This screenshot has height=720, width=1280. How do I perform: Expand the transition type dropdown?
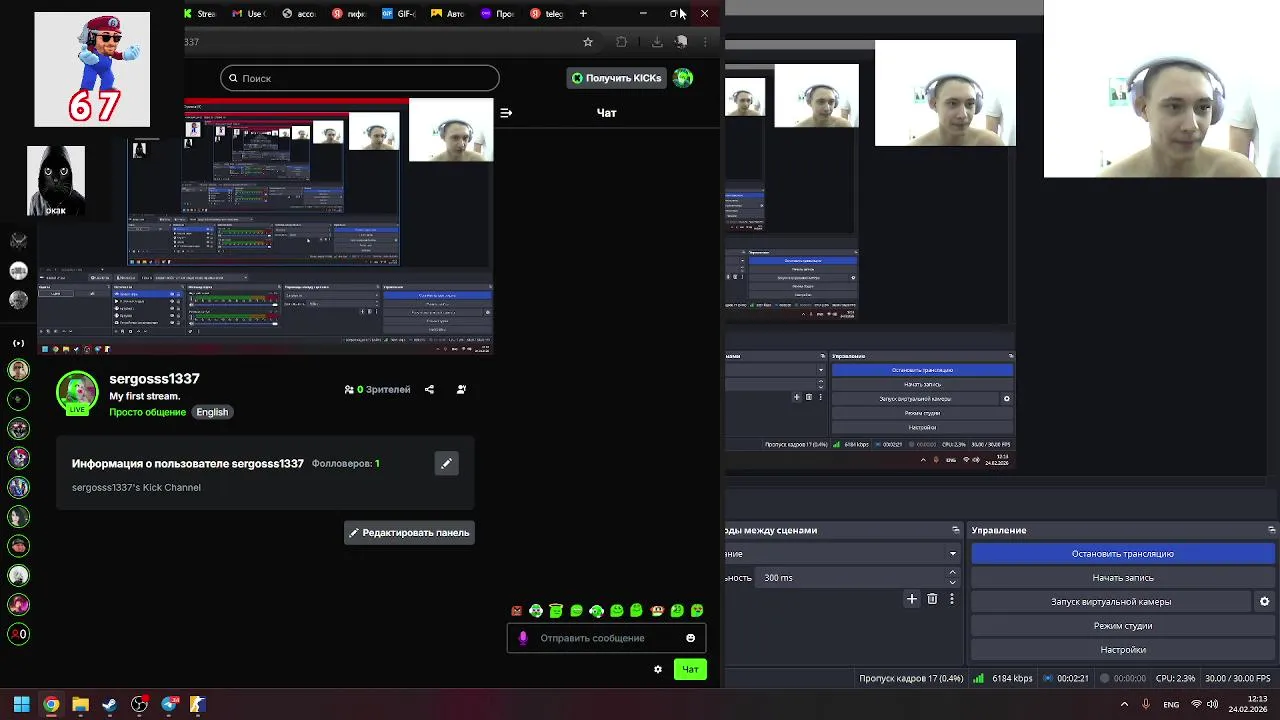(952, 553)
